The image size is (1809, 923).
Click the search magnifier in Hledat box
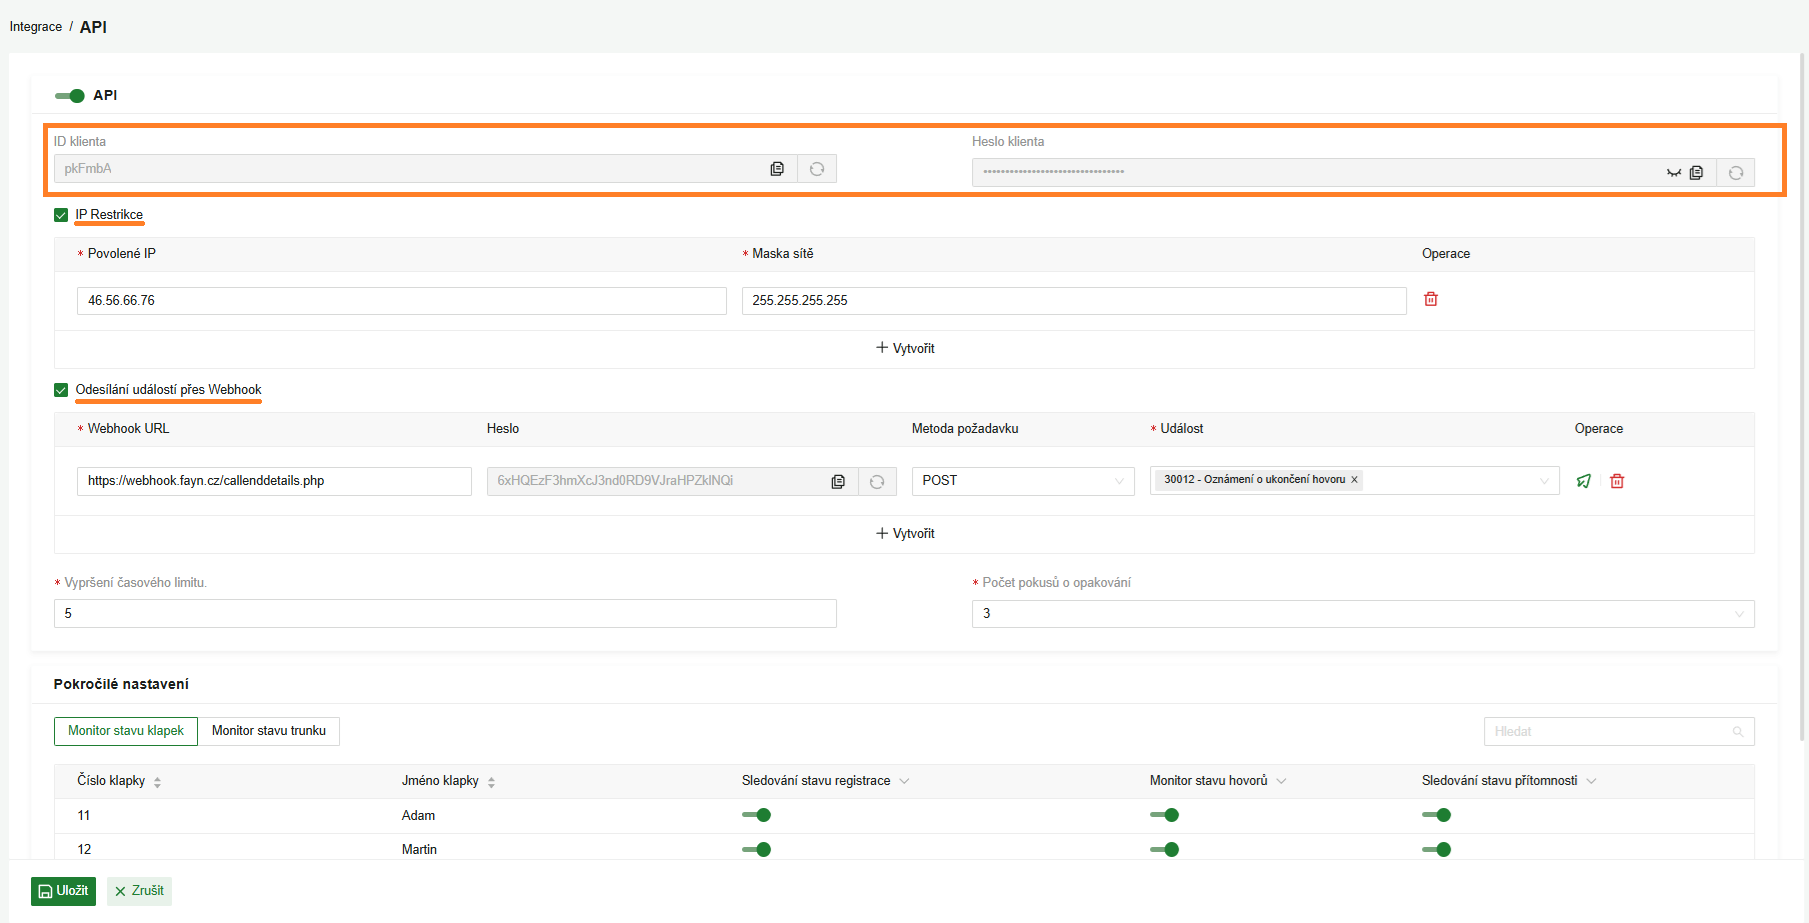[x=1738, y=732]
